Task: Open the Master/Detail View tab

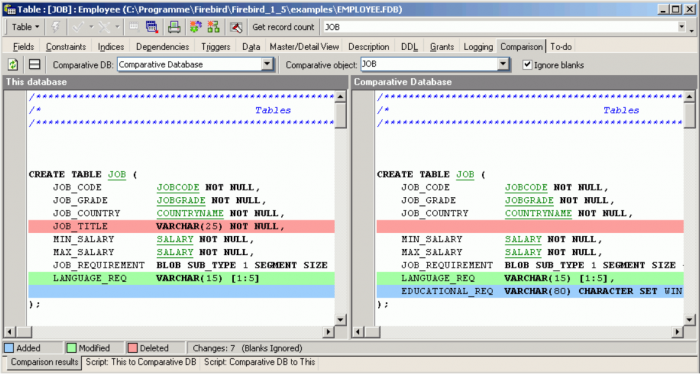Action: tap(304, 46)
